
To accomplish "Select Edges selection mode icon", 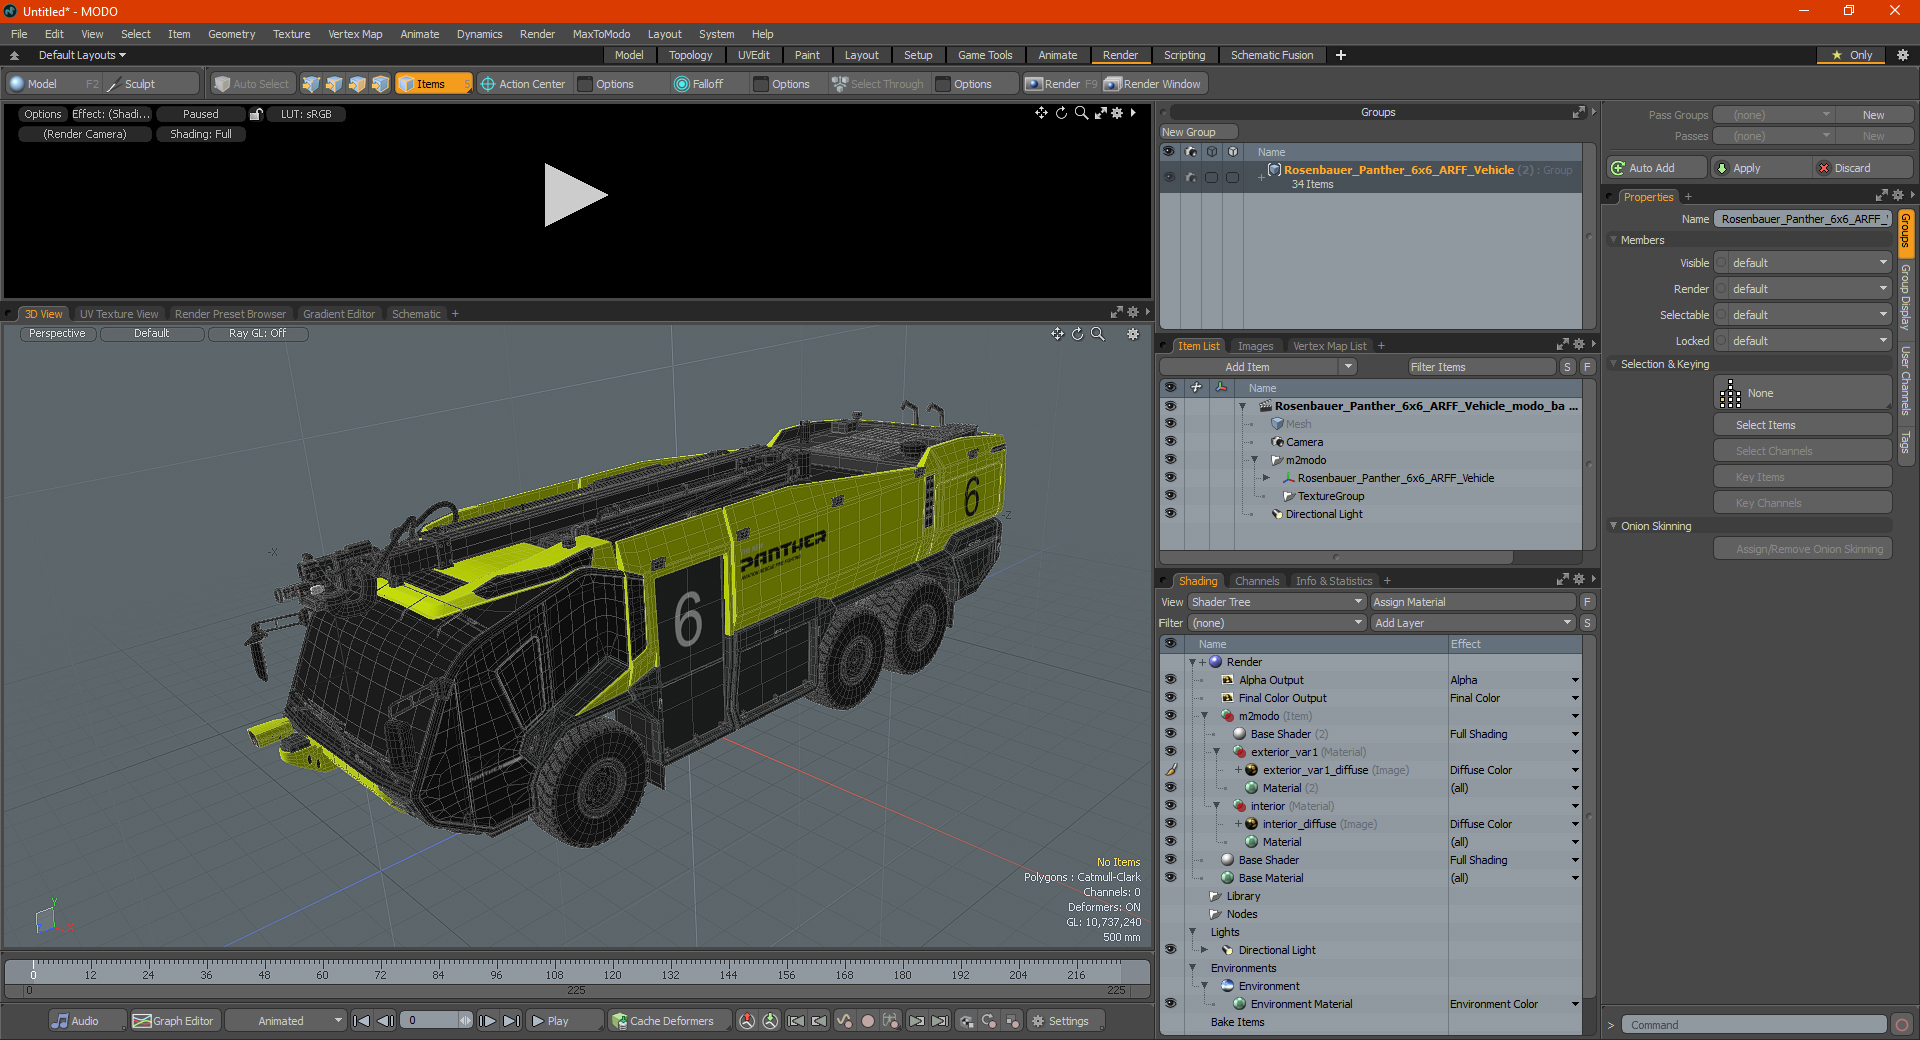I will point(334,84).
